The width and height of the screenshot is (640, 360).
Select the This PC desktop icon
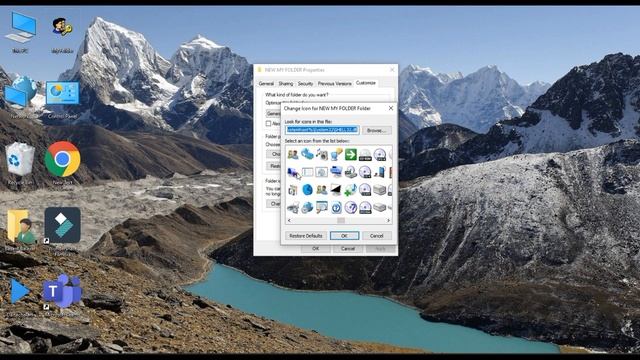[x=20, y=32]
